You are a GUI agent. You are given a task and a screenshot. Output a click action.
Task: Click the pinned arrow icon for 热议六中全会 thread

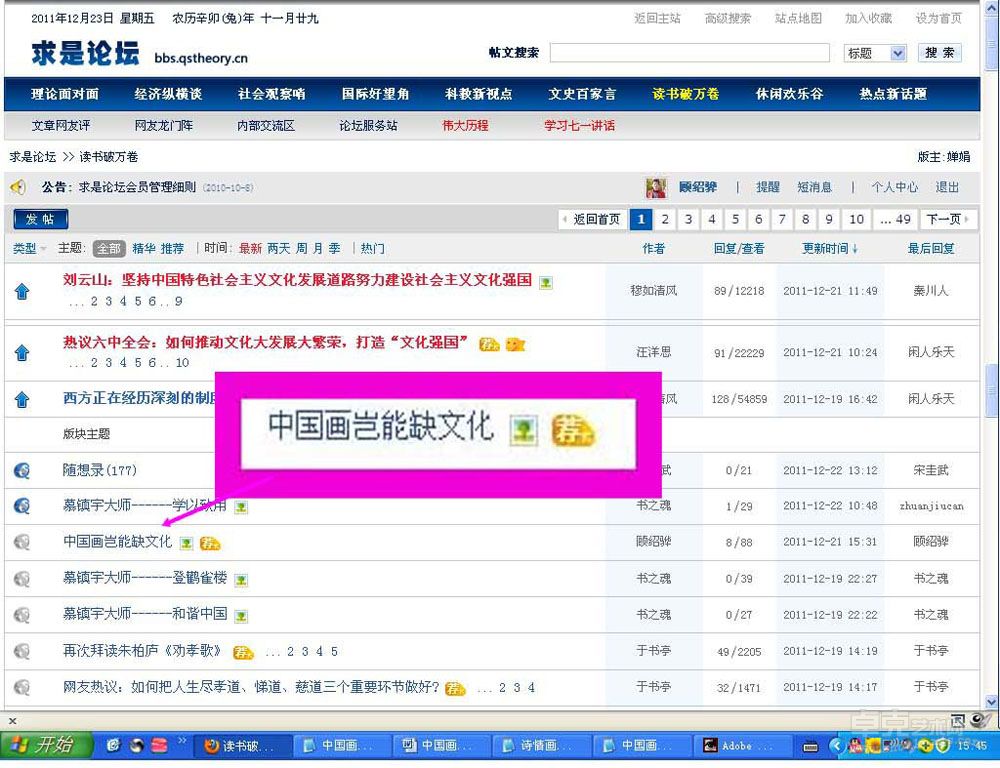coord(22,352)
